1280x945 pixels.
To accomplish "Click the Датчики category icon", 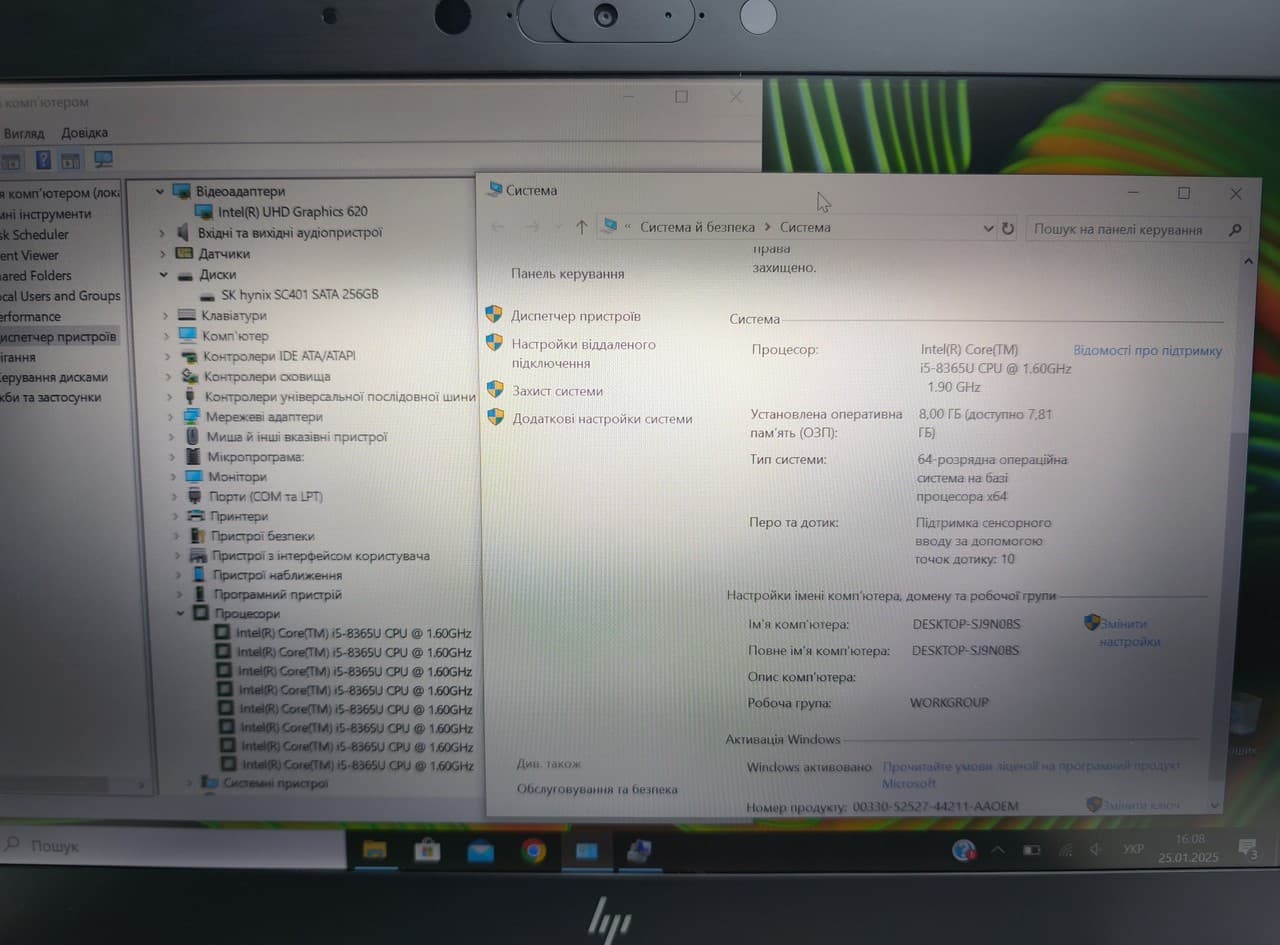I will (x=184, y=253).
